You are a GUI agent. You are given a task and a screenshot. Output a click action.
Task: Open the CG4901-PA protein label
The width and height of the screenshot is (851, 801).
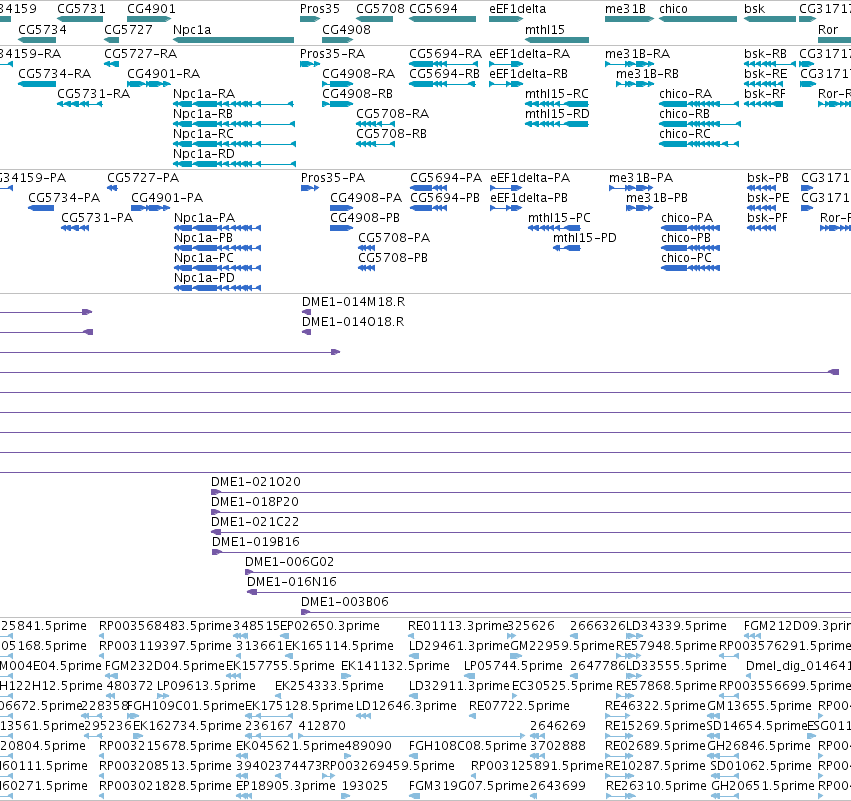[x=167, y=198]
